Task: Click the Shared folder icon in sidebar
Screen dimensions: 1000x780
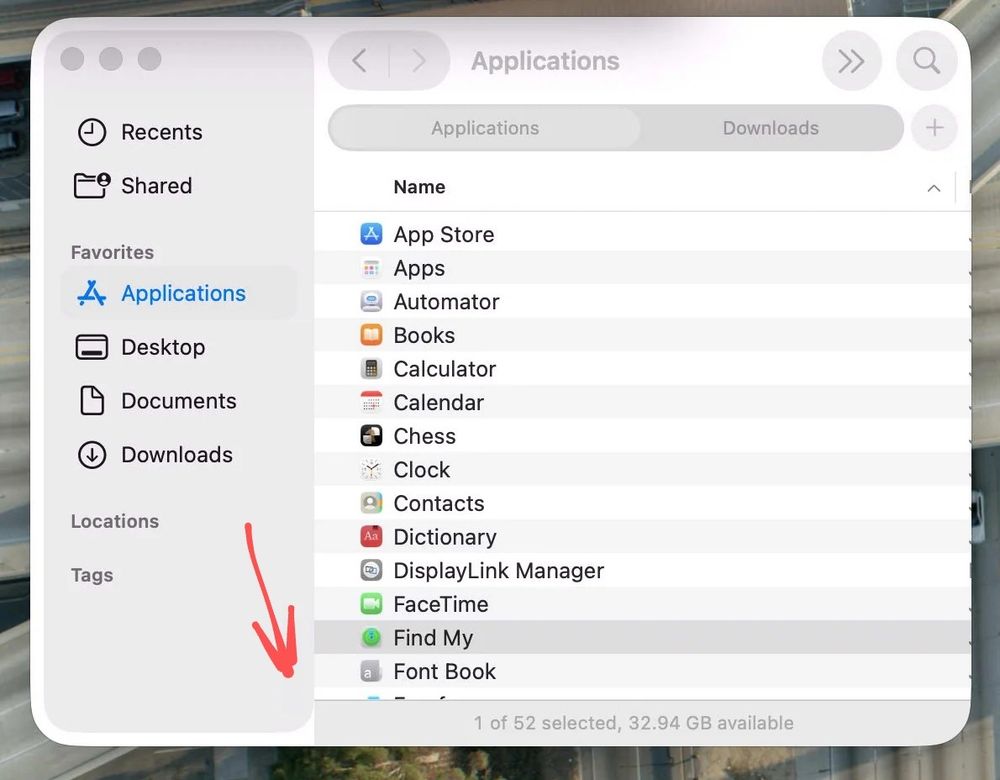Action: 92,186
